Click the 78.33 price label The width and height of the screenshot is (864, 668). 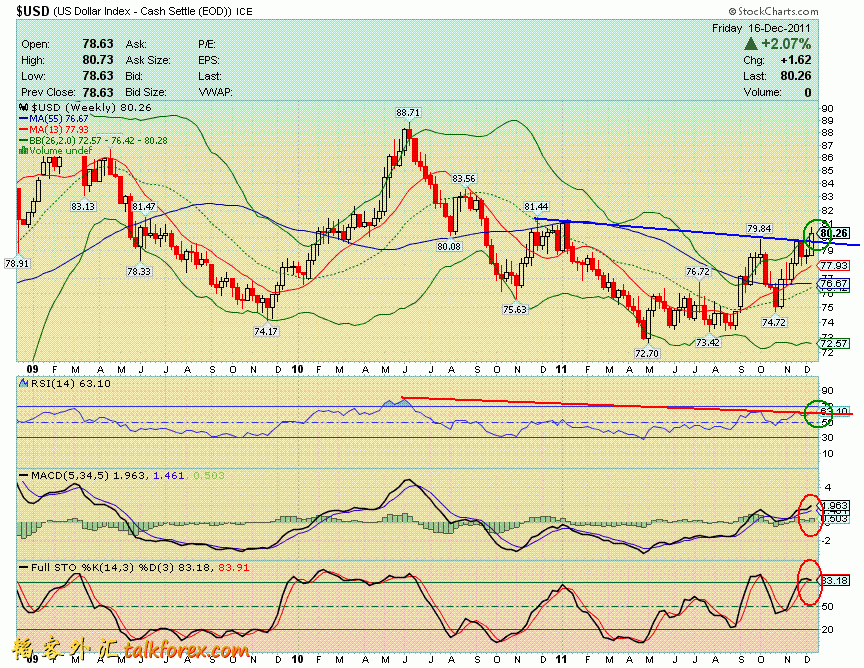pos(138,271)
